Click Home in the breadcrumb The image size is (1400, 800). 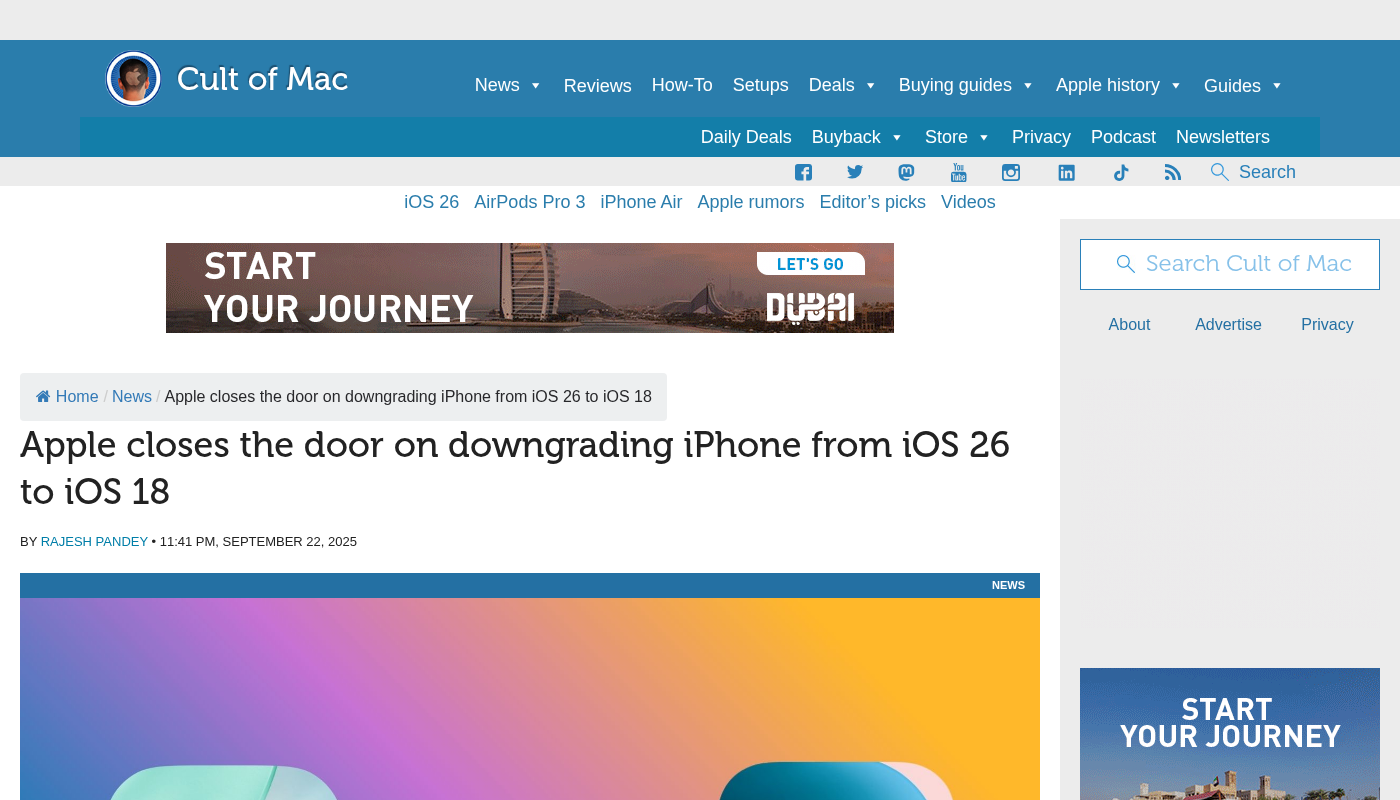click(x=76, y=397)
